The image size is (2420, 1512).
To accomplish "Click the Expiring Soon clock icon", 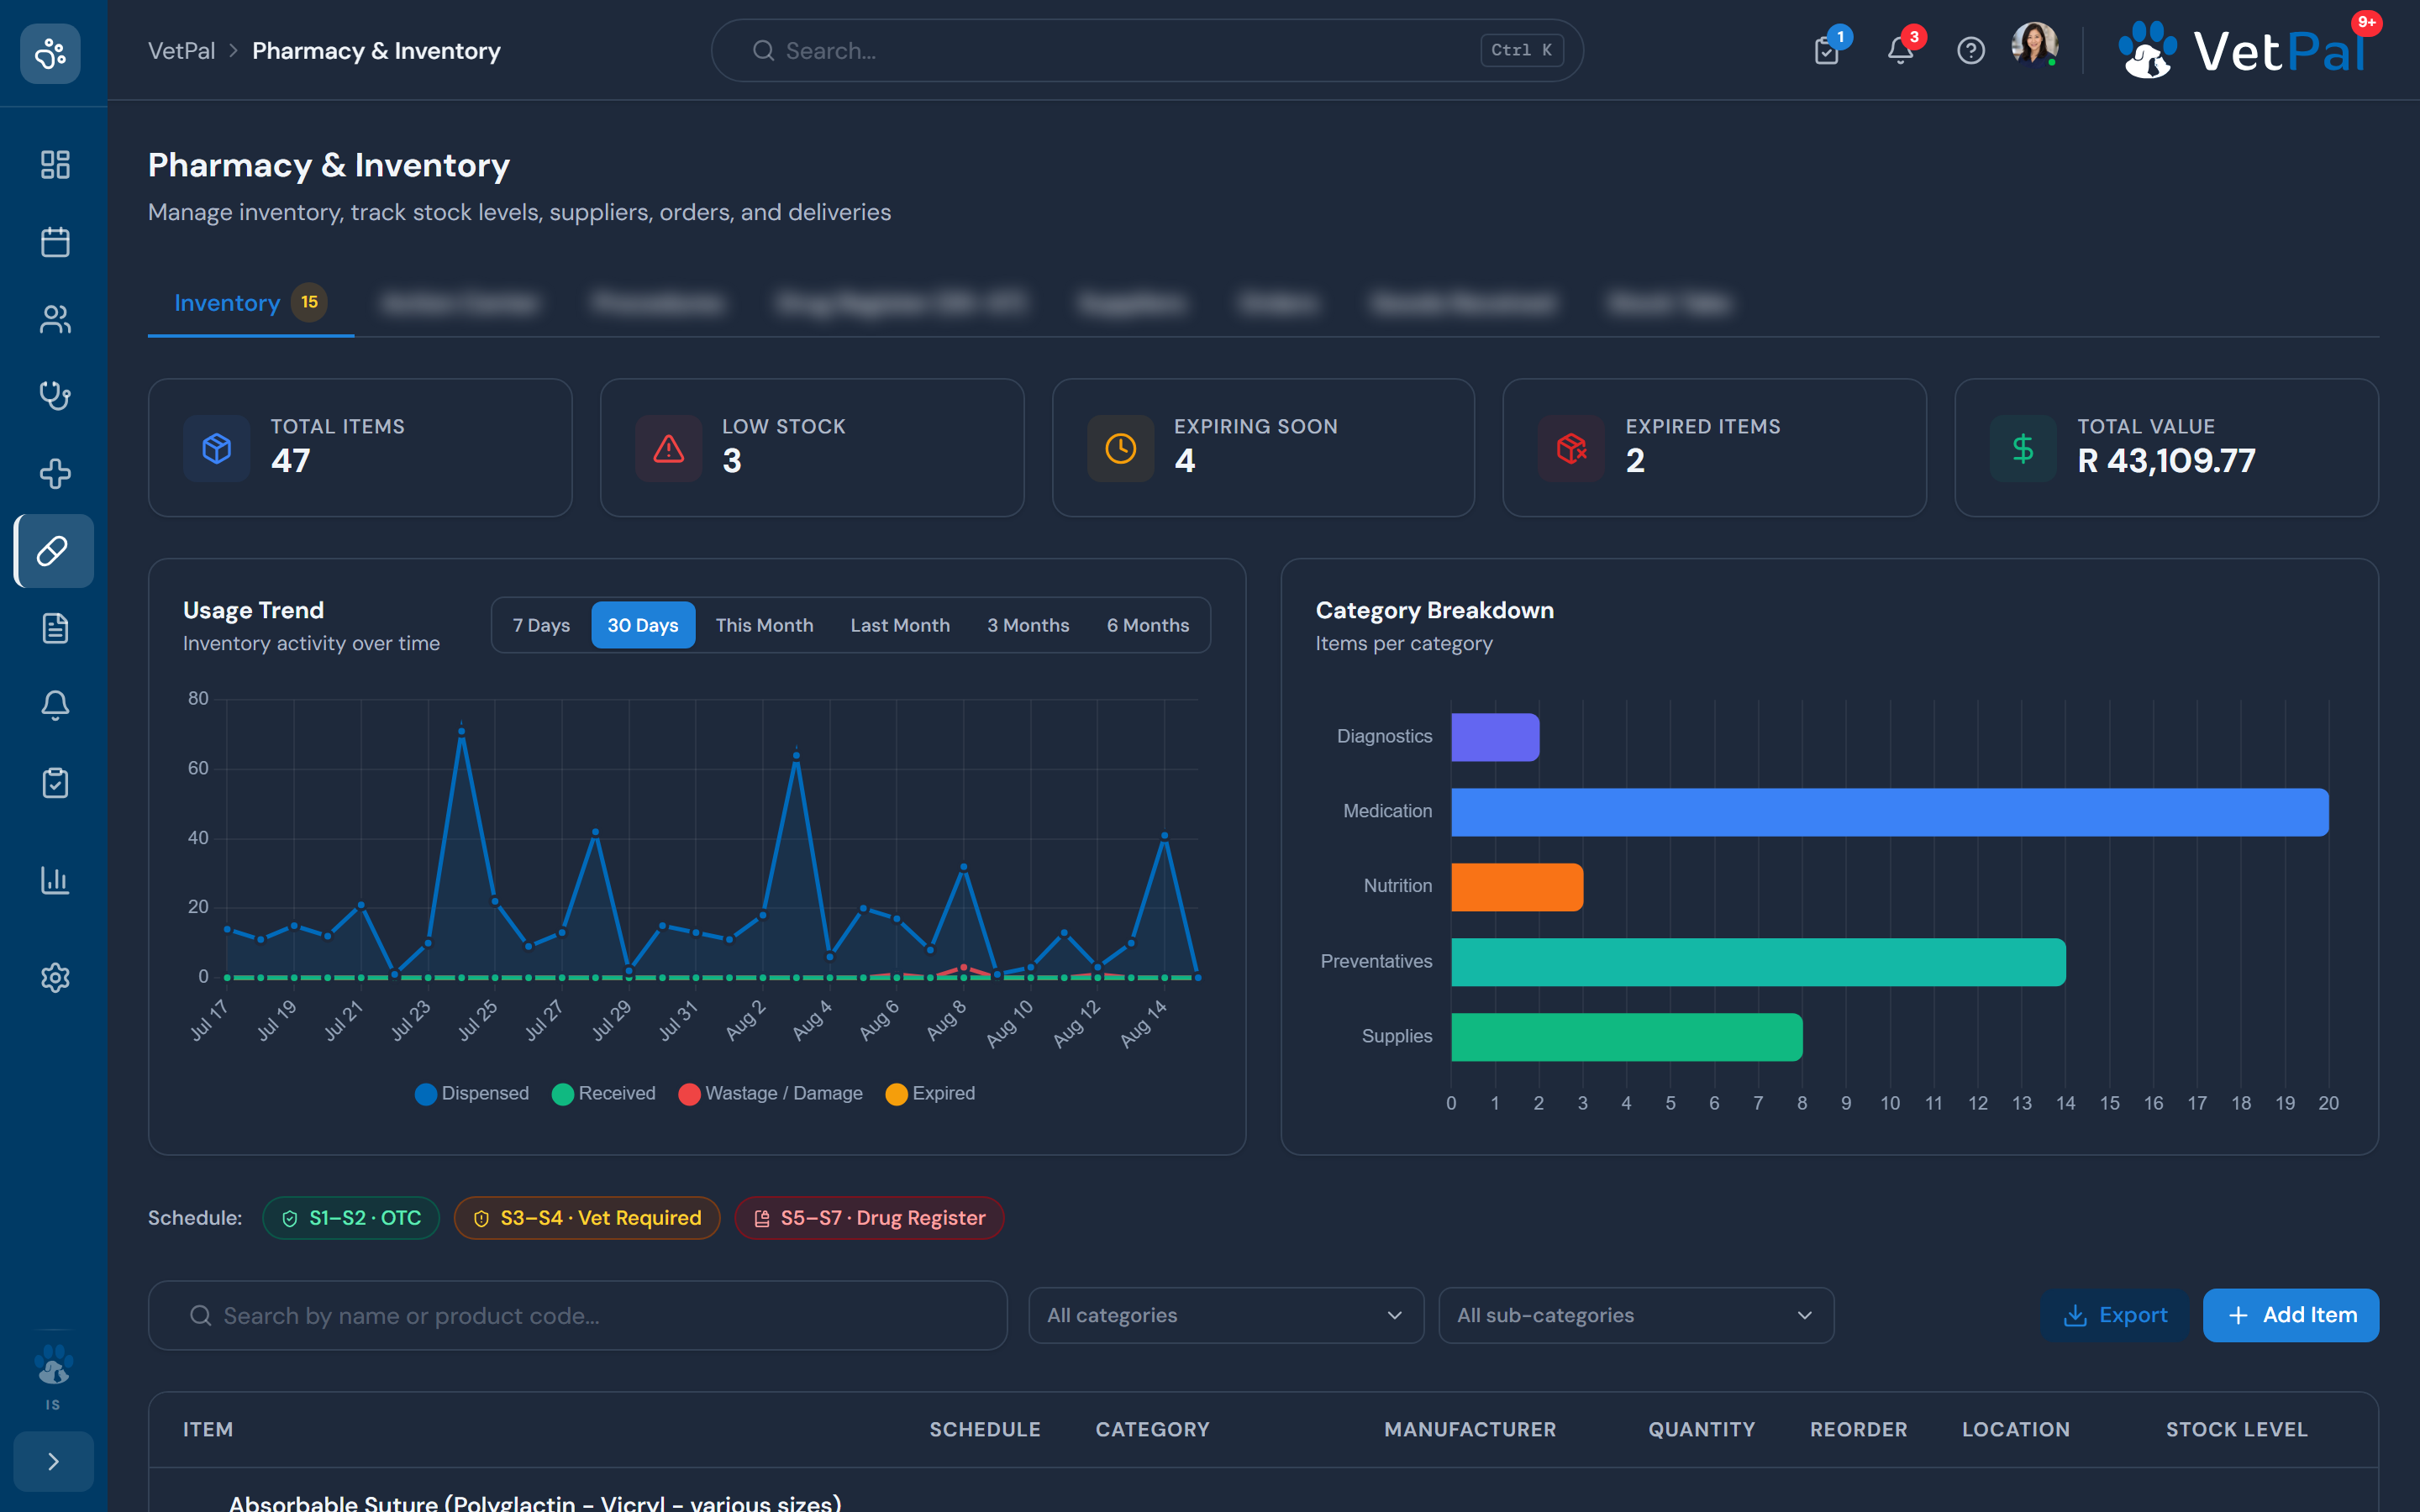I will coord(1121,448).
